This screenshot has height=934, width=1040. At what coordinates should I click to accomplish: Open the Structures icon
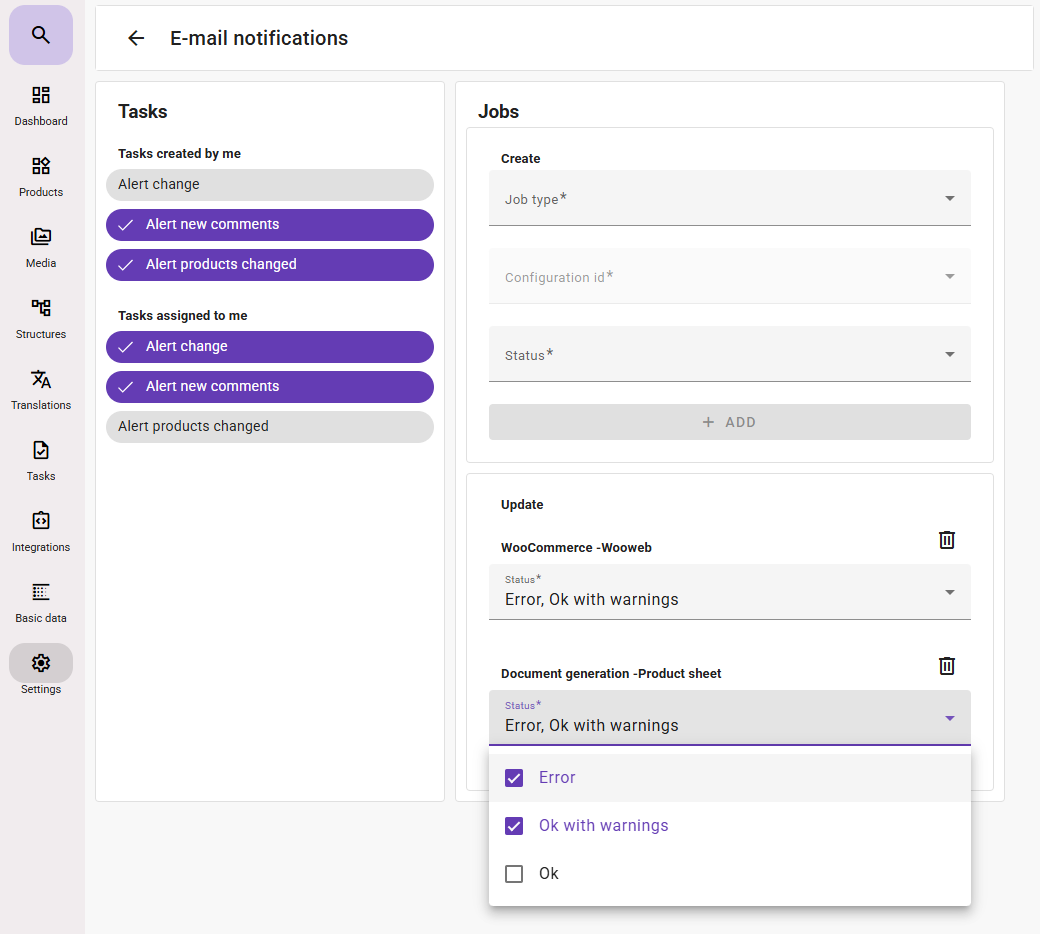(x=40, y=308)
